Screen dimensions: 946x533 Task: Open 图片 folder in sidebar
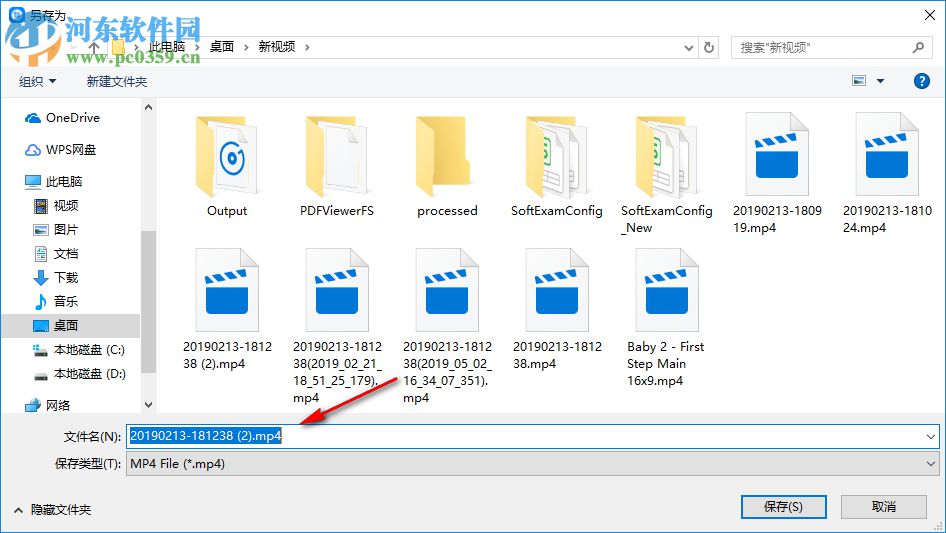click(x=56, y=230)
